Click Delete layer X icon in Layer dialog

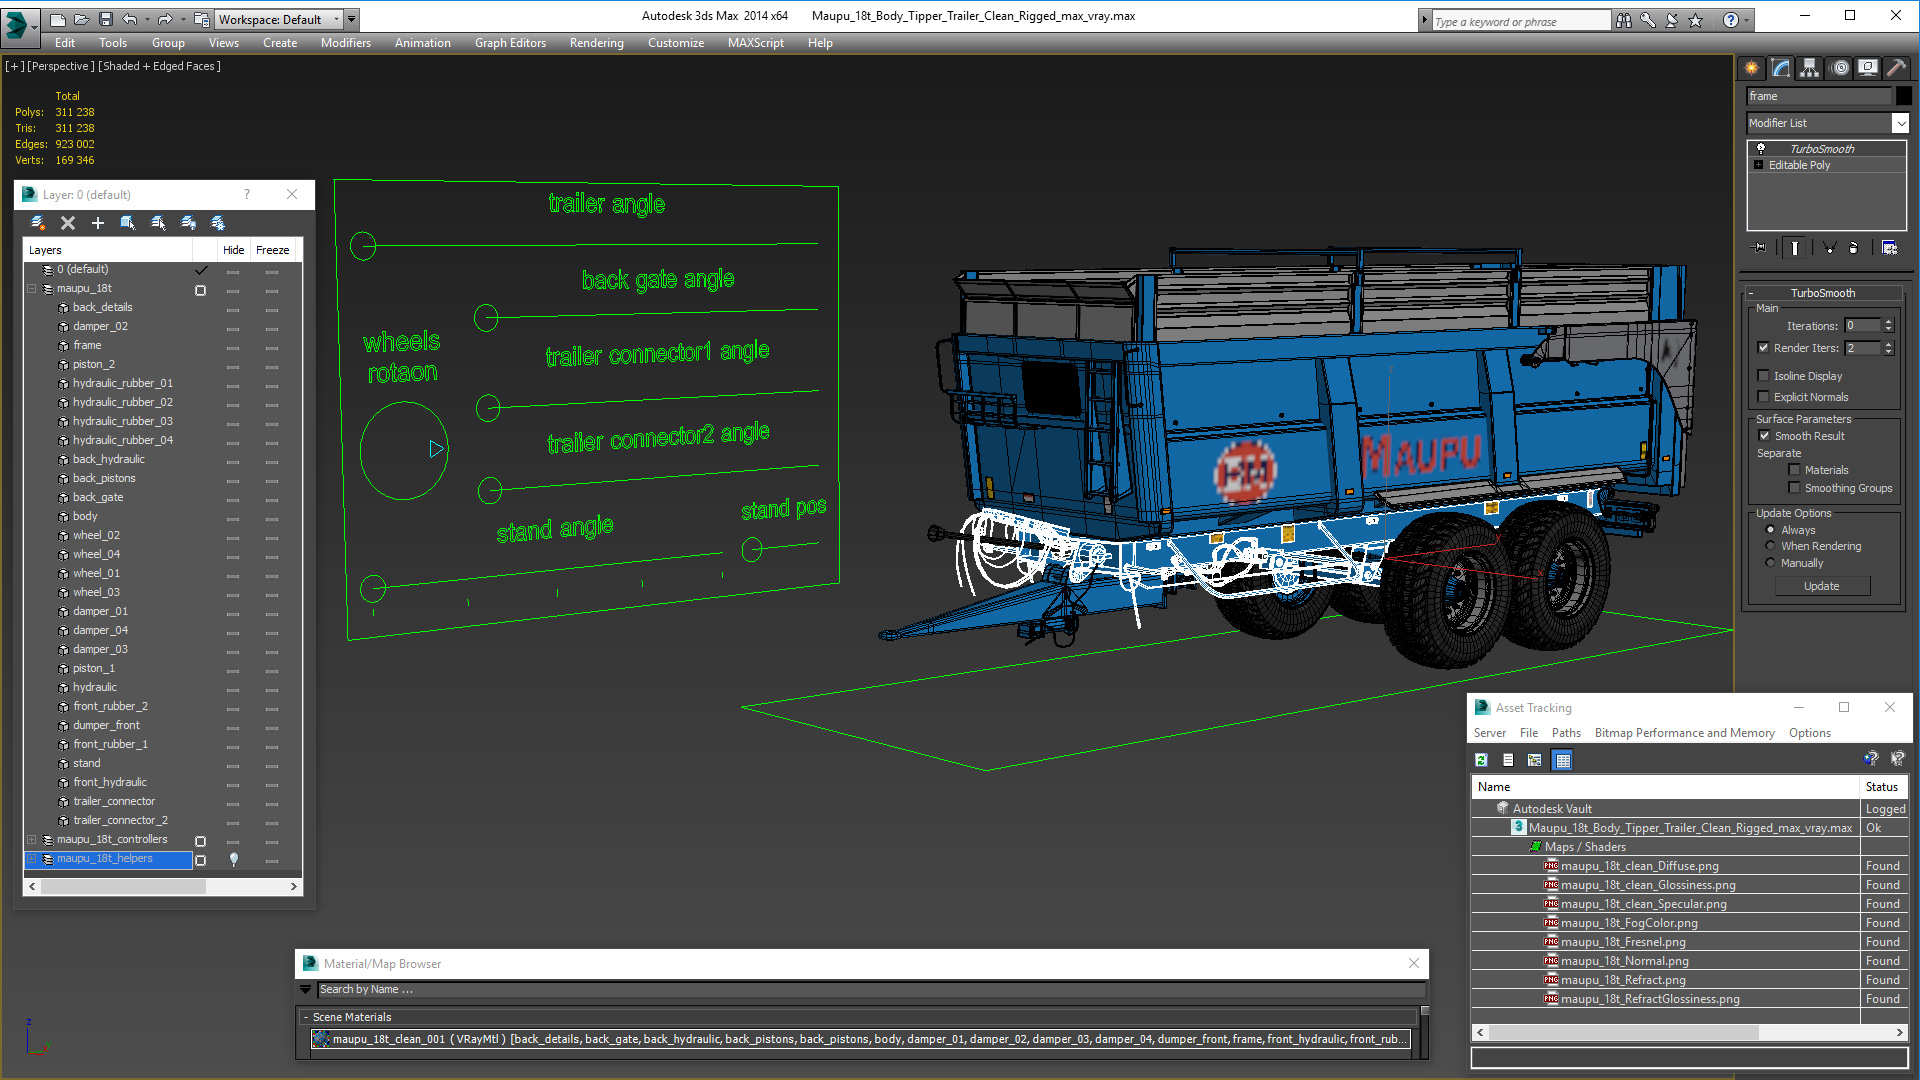pos(68,223)
